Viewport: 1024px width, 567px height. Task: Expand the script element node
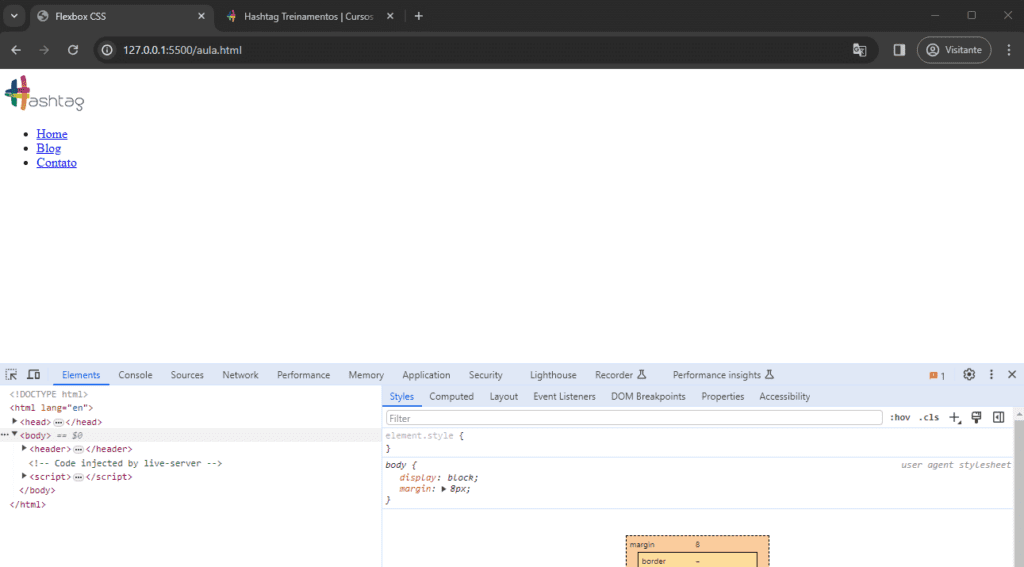point(24,476)
